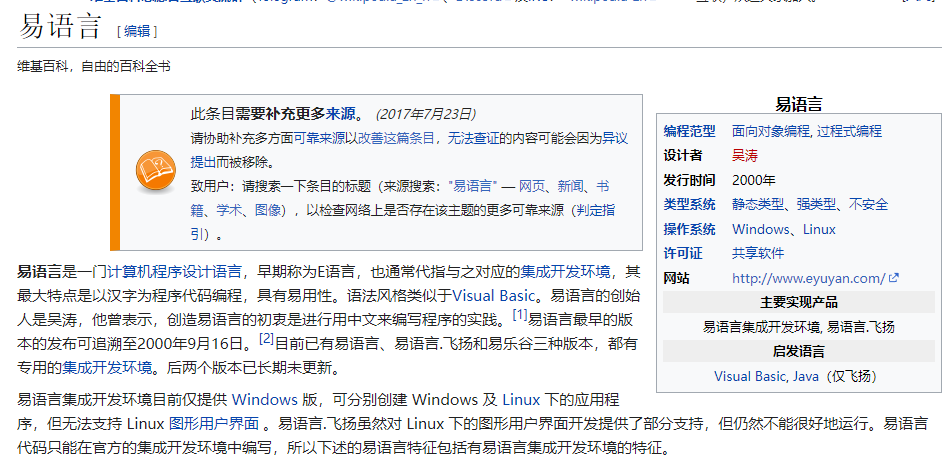
Task: Follow the 无法查证 link
Action: pyautogui.click(x=473, y=138)
